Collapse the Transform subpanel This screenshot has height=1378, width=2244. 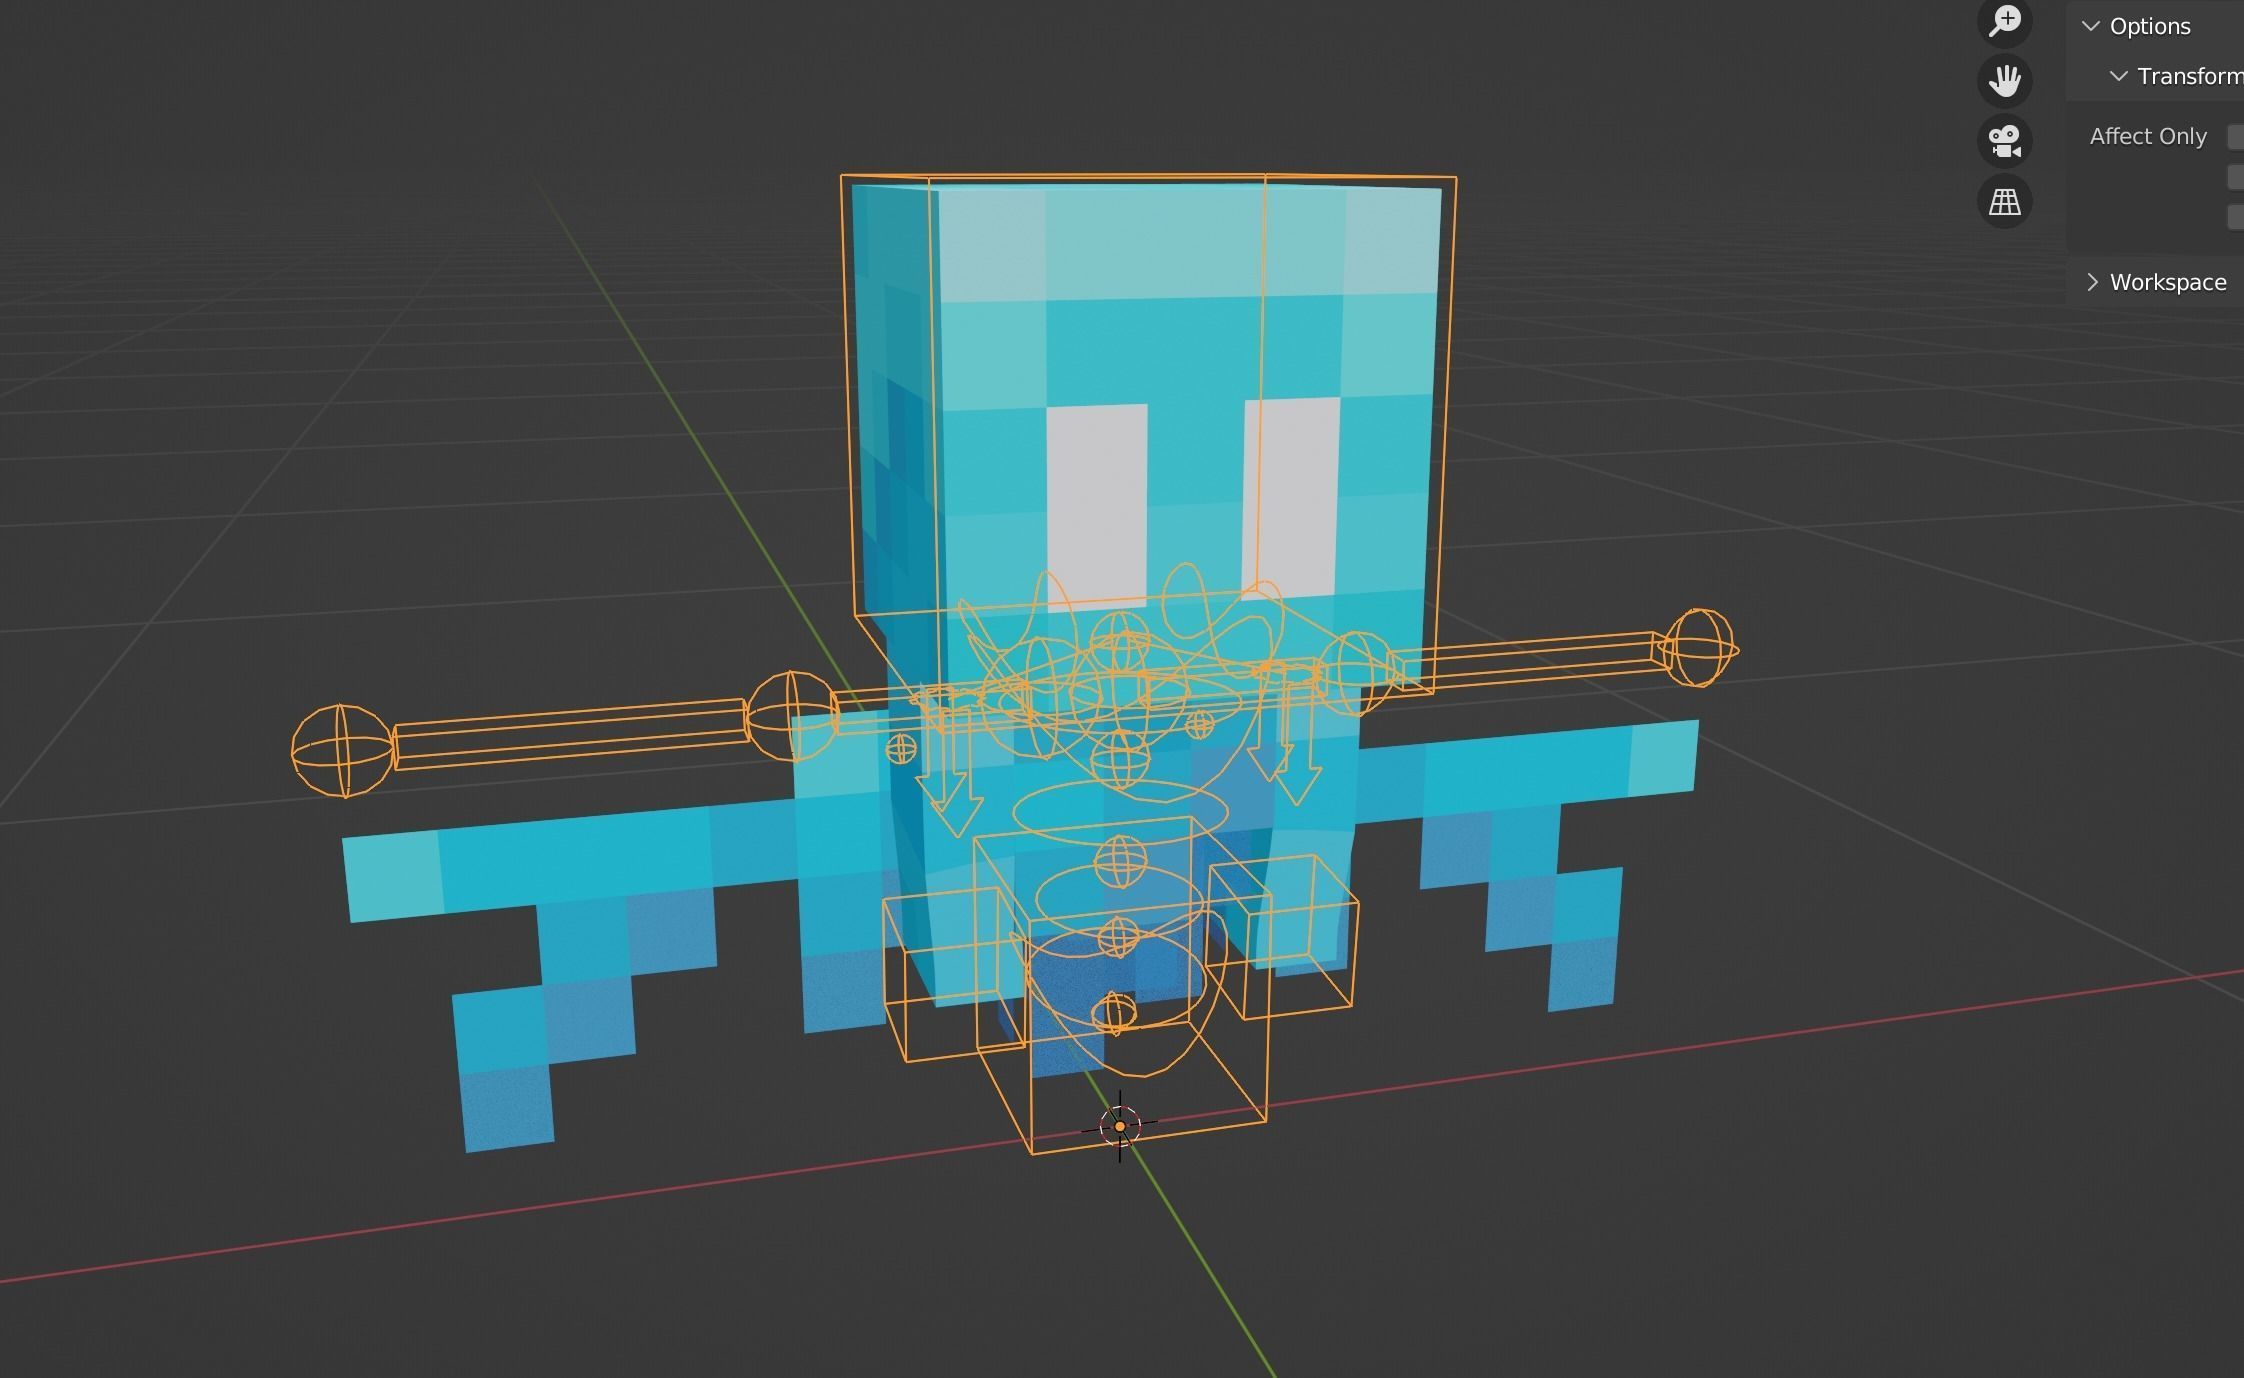pyautogui.click(x=2118, y=76)
